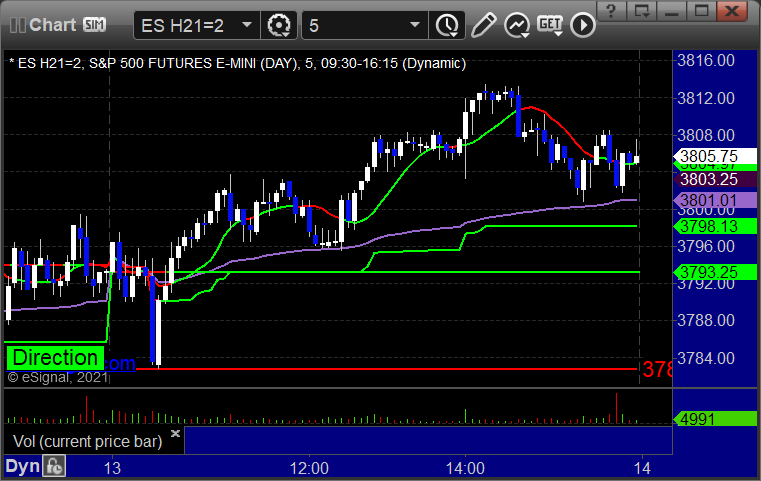This screenshot has height=481, width=761.
Task: Click the Chart title label
Action: pyautogui.click(x=52, y=25)
